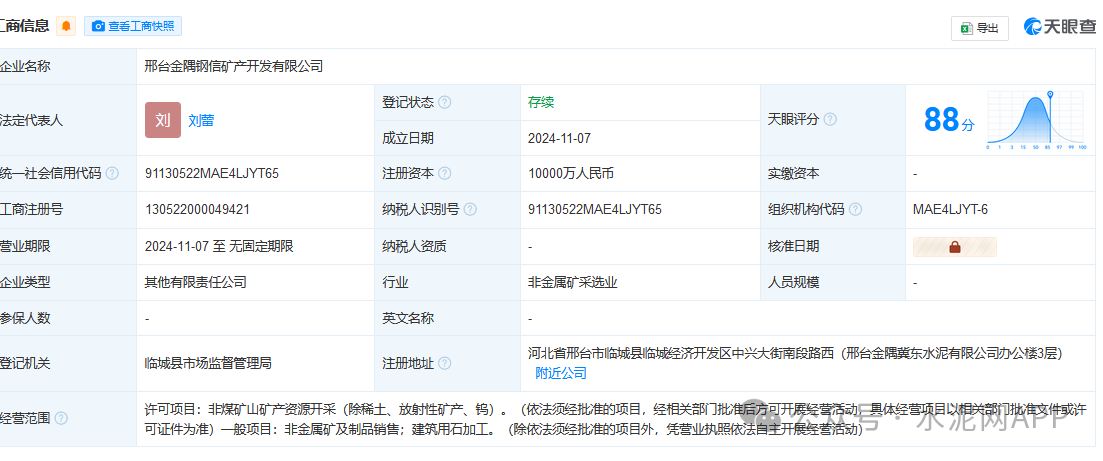Open the 查看工商快照 snapshot button
Screen dimensions: 1103x461
tap(133, 26)
